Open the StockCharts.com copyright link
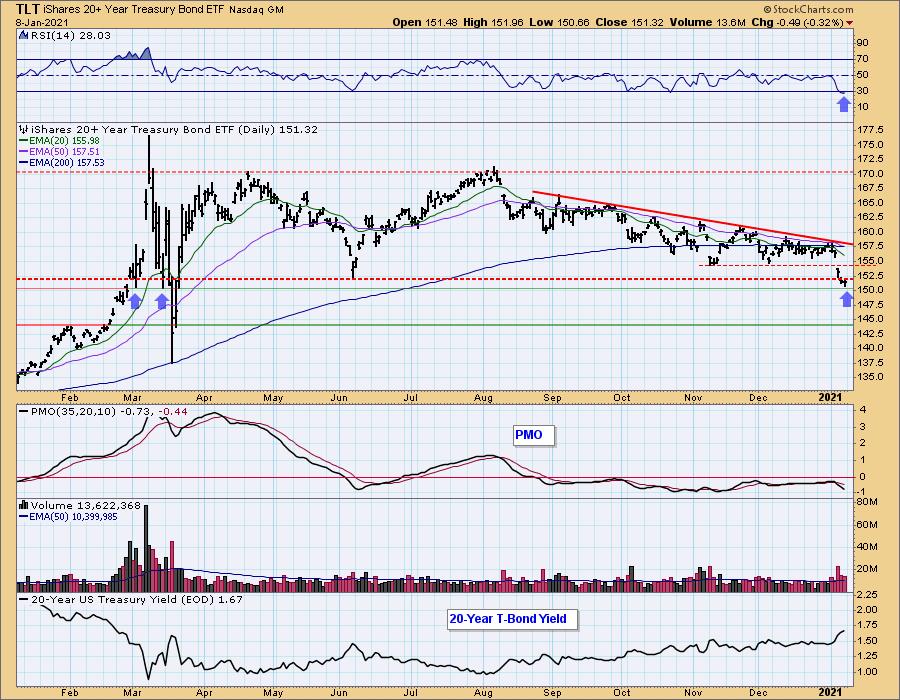Image resolution: width=900 pixels, height=700 pixels. coord(808,9)
